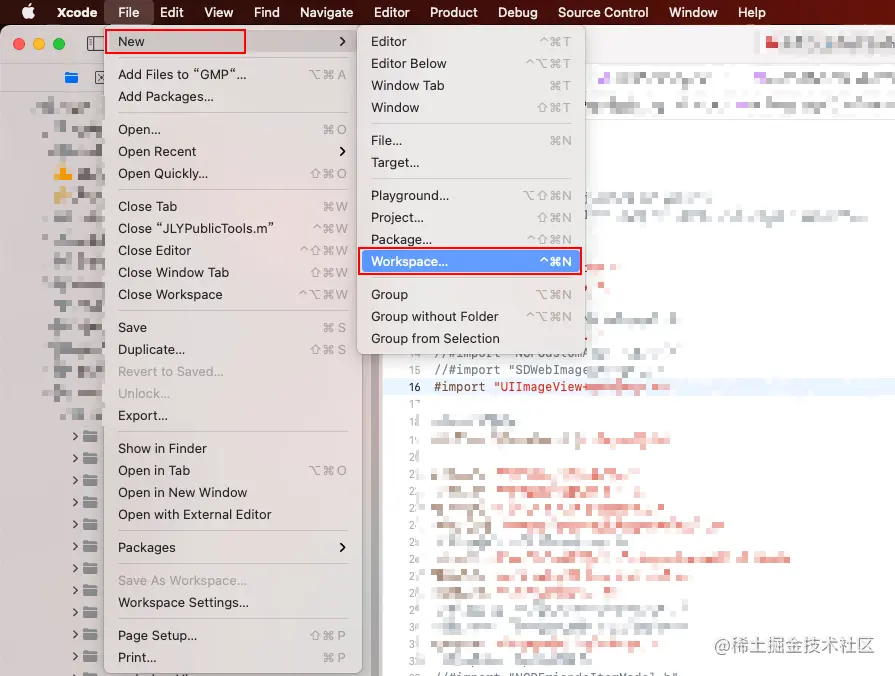Select Export…
The width and height of the screenshot is (895, 676).
click(x=232, y=416)
